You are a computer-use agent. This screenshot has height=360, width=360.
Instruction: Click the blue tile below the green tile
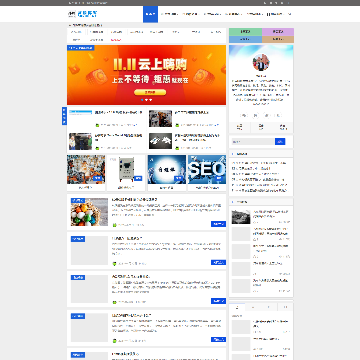coord(245,39)
